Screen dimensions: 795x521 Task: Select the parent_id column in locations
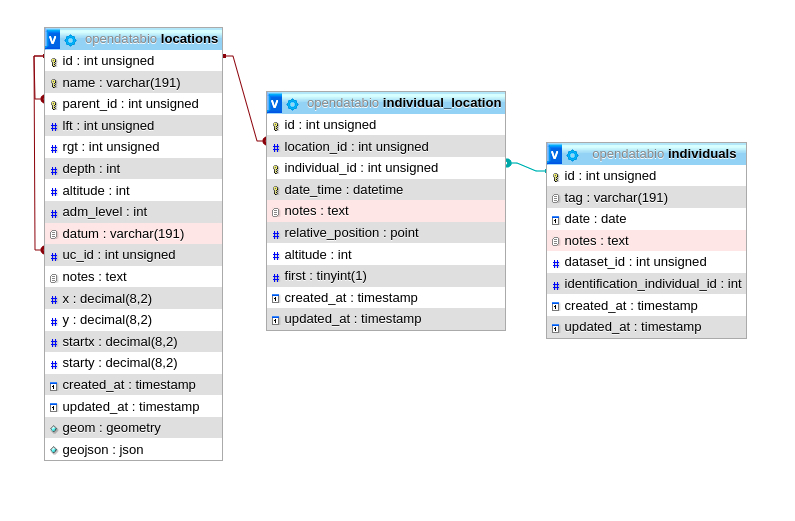tap(130, 104)
